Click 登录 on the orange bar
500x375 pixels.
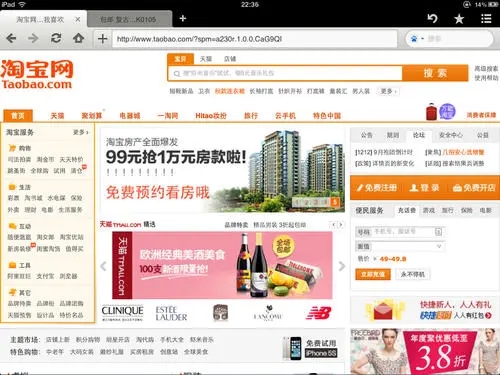(424, 188)
